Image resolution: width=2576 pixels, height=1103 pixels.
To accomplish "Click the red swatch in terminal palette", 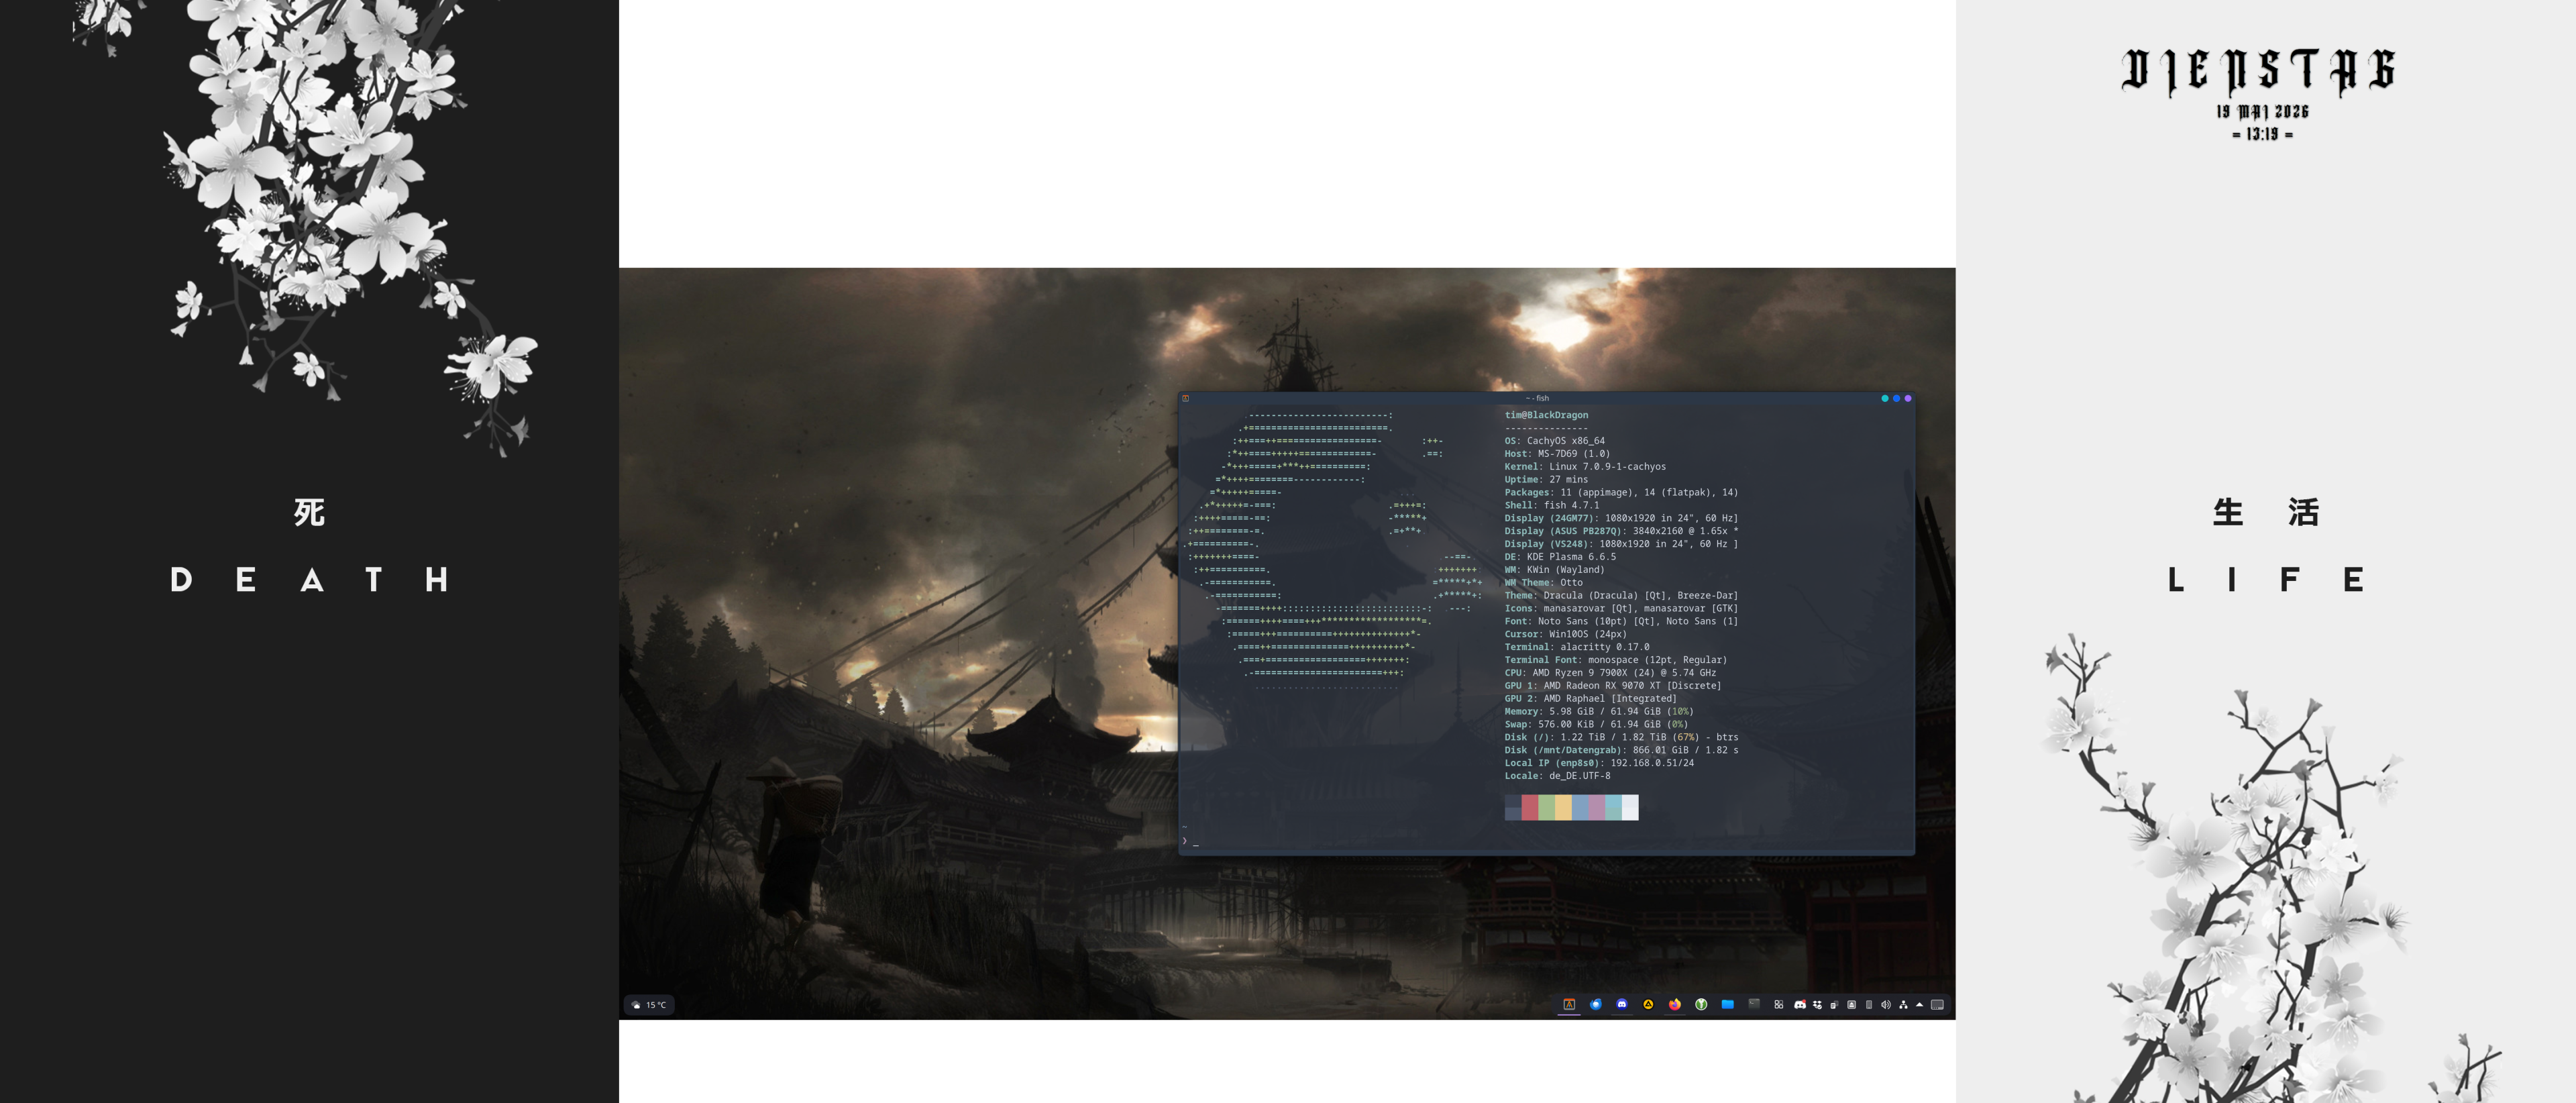I will [x=1530, y=807].
